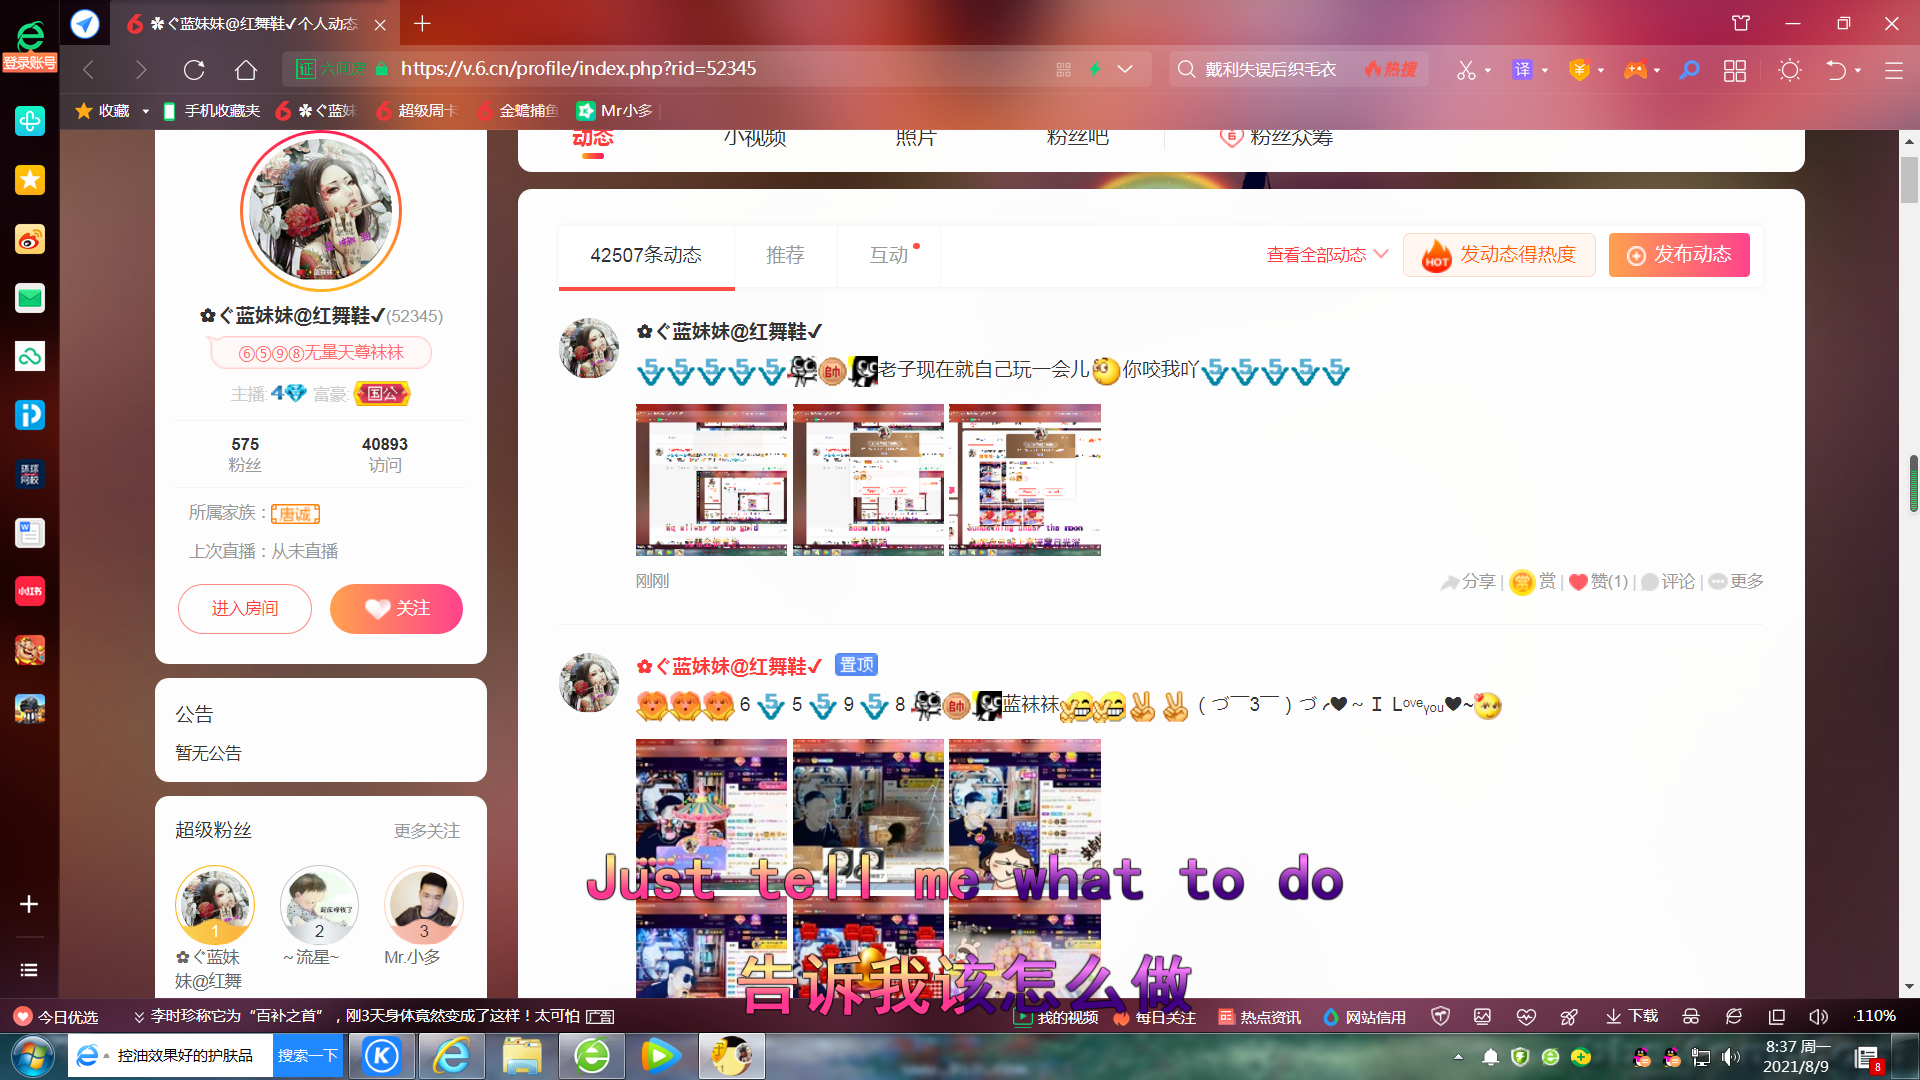Click the status bar mute sound icon
1920x1080 pixels.
tap(1818, 1017)
